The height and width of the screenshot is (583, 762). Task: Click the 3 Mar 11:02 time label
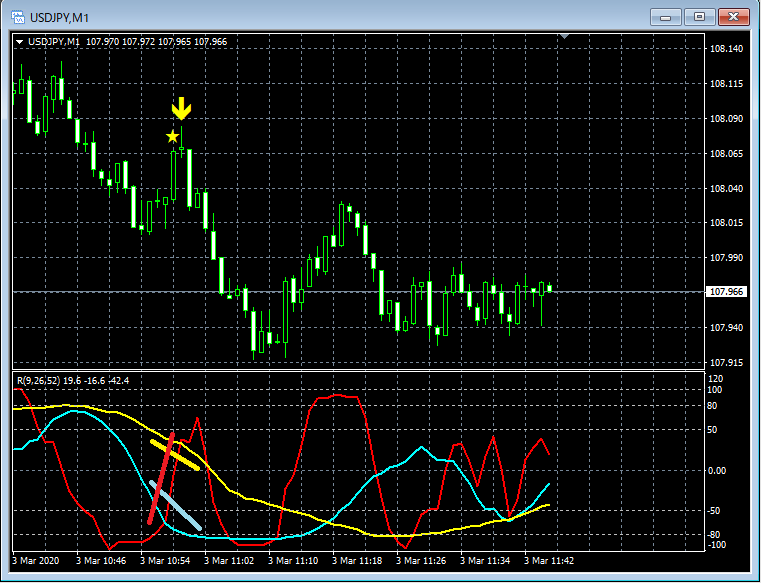(x=229, y=561)
